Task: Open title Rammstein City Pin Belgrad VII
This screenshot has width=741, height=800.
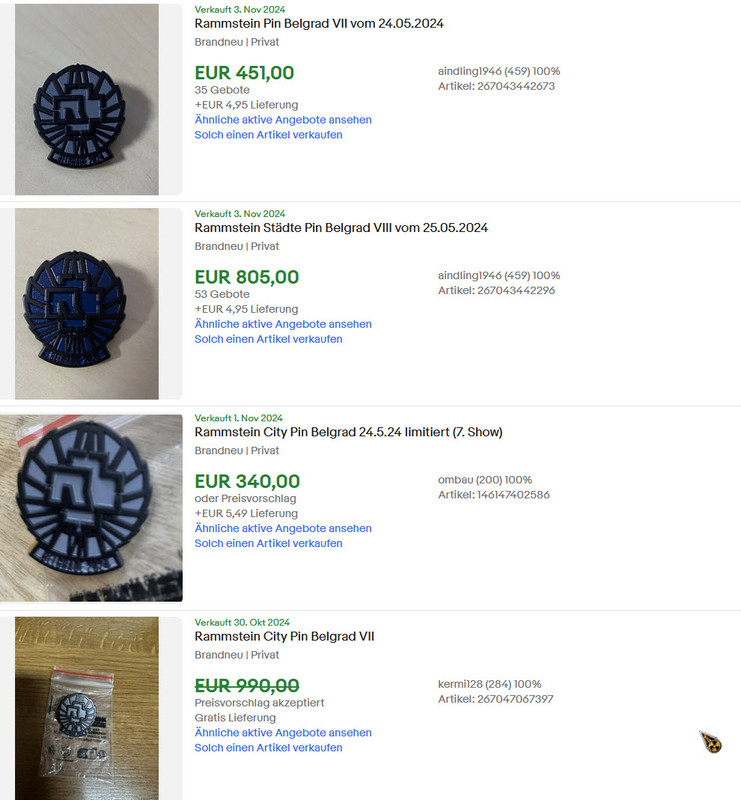Action: click(x=284, y=636)
